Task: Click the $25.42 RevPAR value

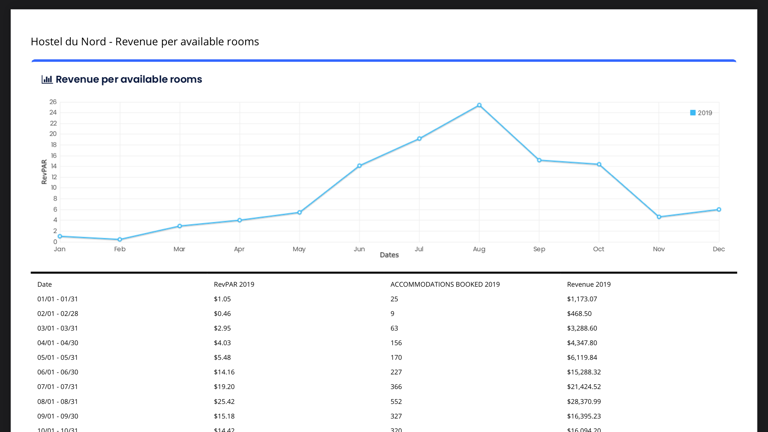Action: (x=224, y=402)
